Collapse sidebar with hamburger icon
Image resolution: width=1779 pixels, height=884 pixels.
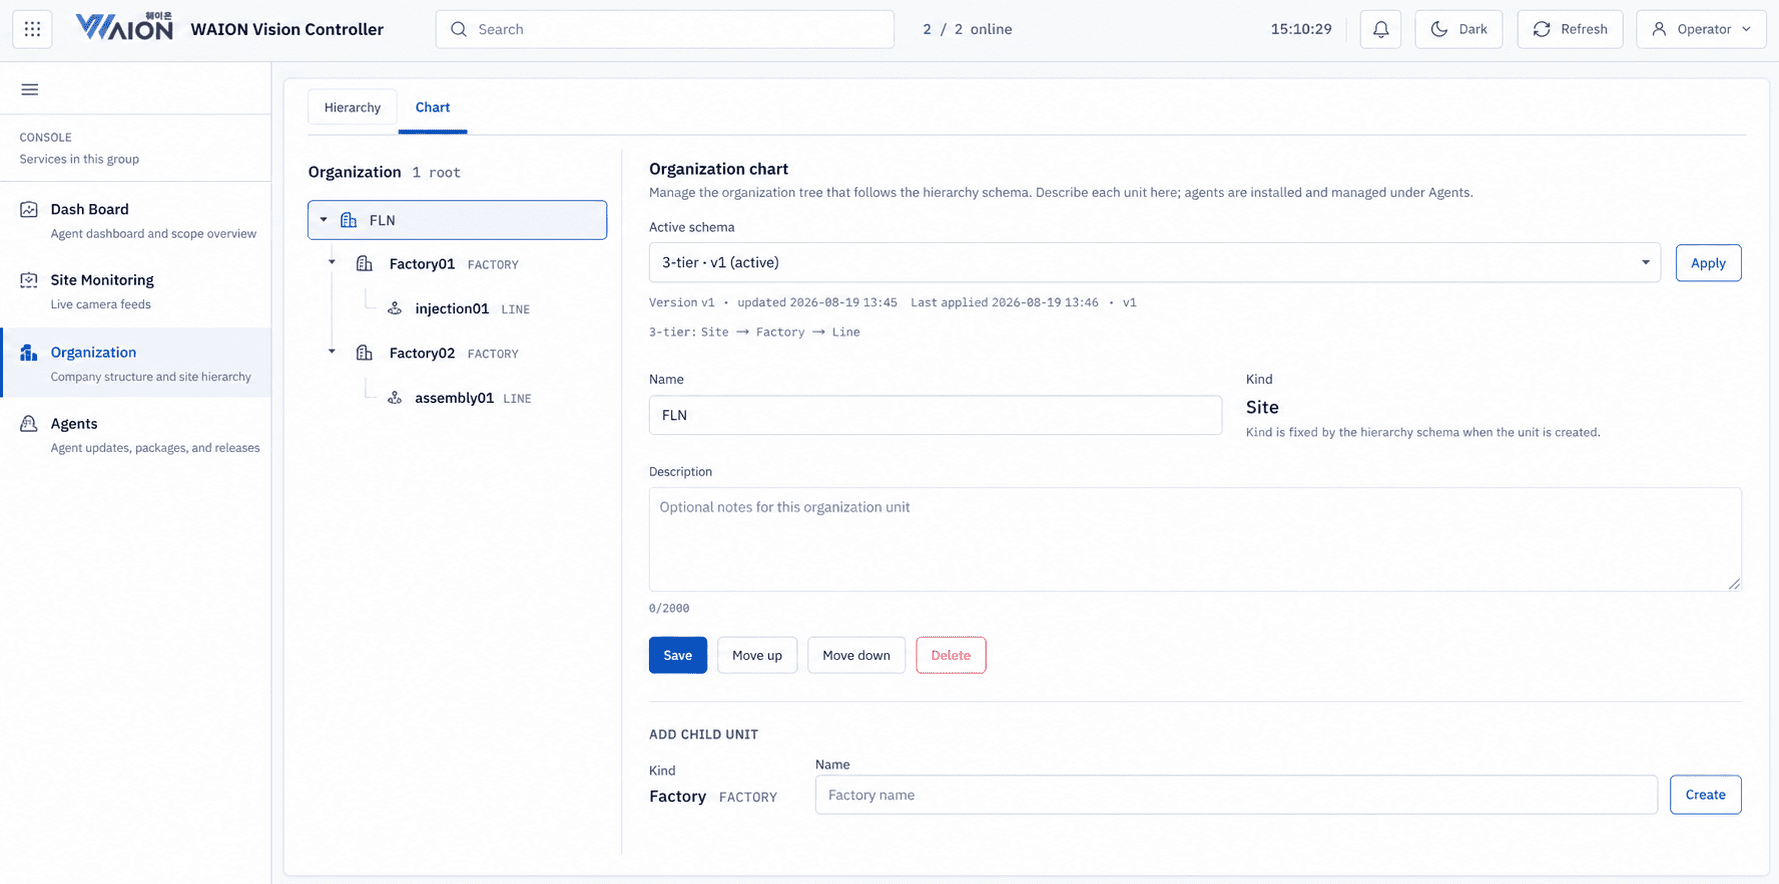(30, 89)
